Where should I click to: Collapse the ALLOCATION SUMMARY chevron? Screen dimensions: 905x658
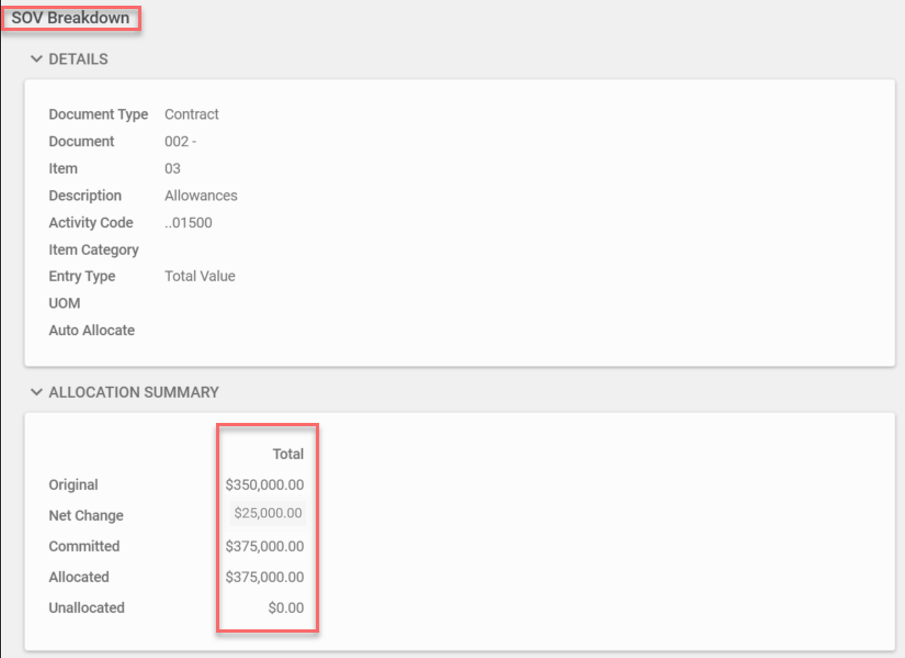tap(36, 392)
